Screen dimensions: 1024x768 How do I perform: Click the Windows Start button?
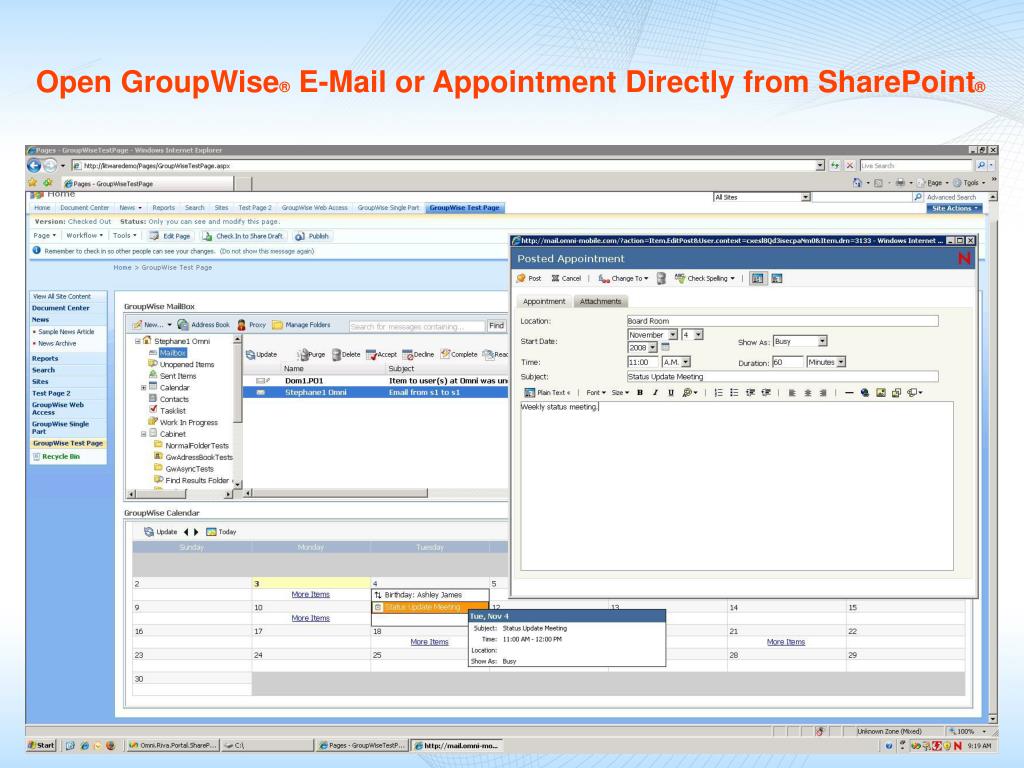pos(41,745)
